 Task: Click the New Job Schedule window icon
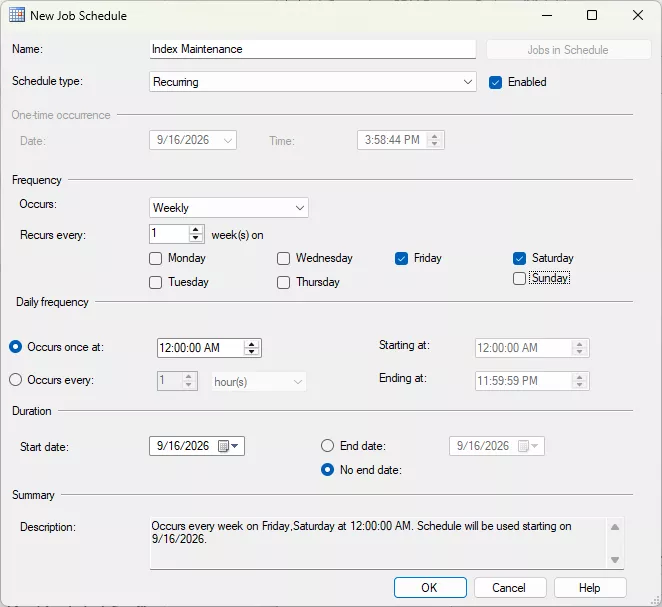click(x=17, y=15)
